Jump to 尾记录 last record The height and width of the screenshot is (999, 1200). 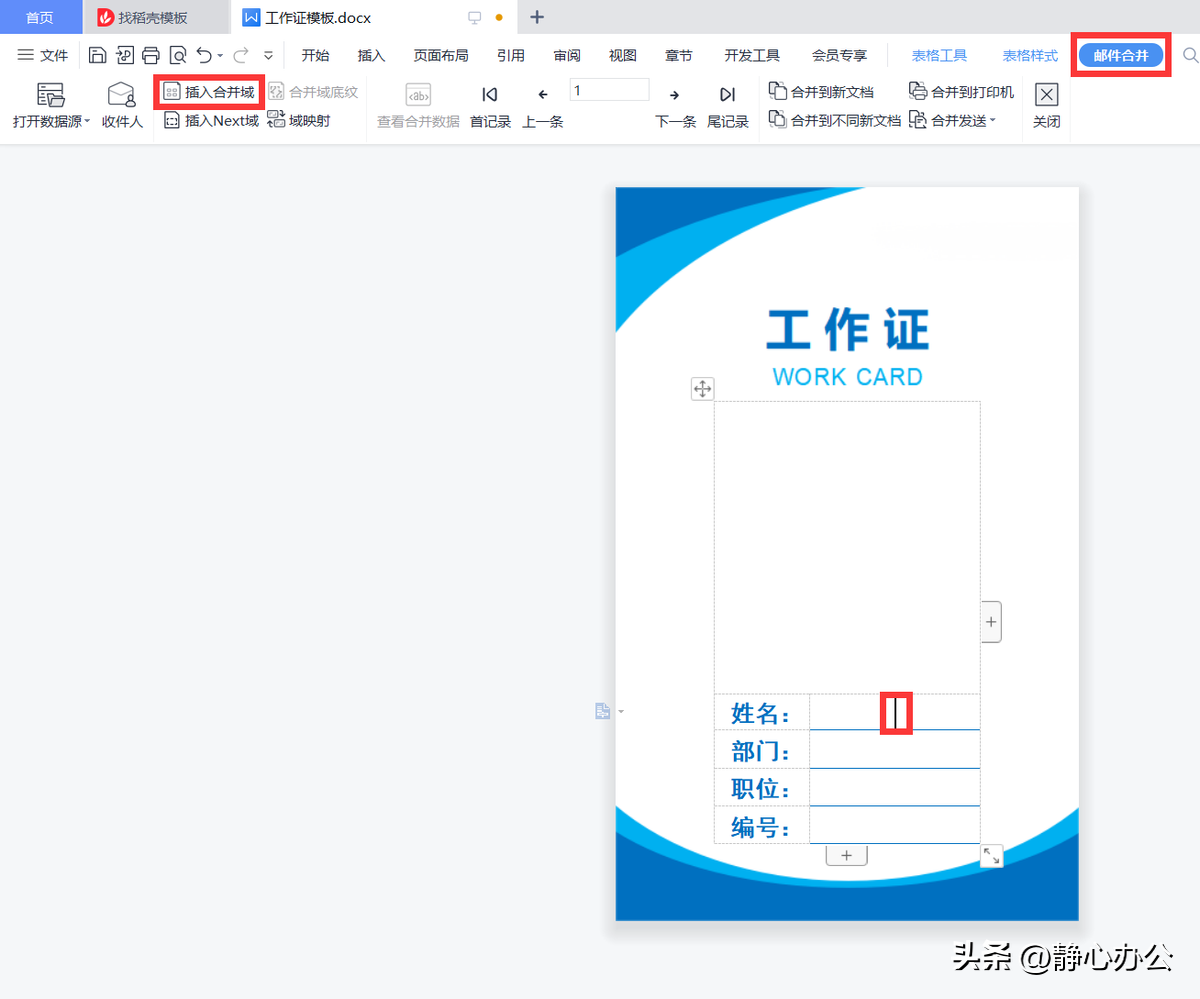[728, 107]
